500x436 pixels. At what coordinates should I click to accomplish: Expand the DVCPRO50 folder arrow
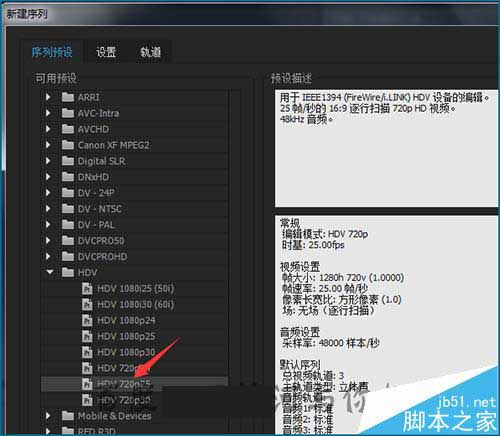pos(48,240)
